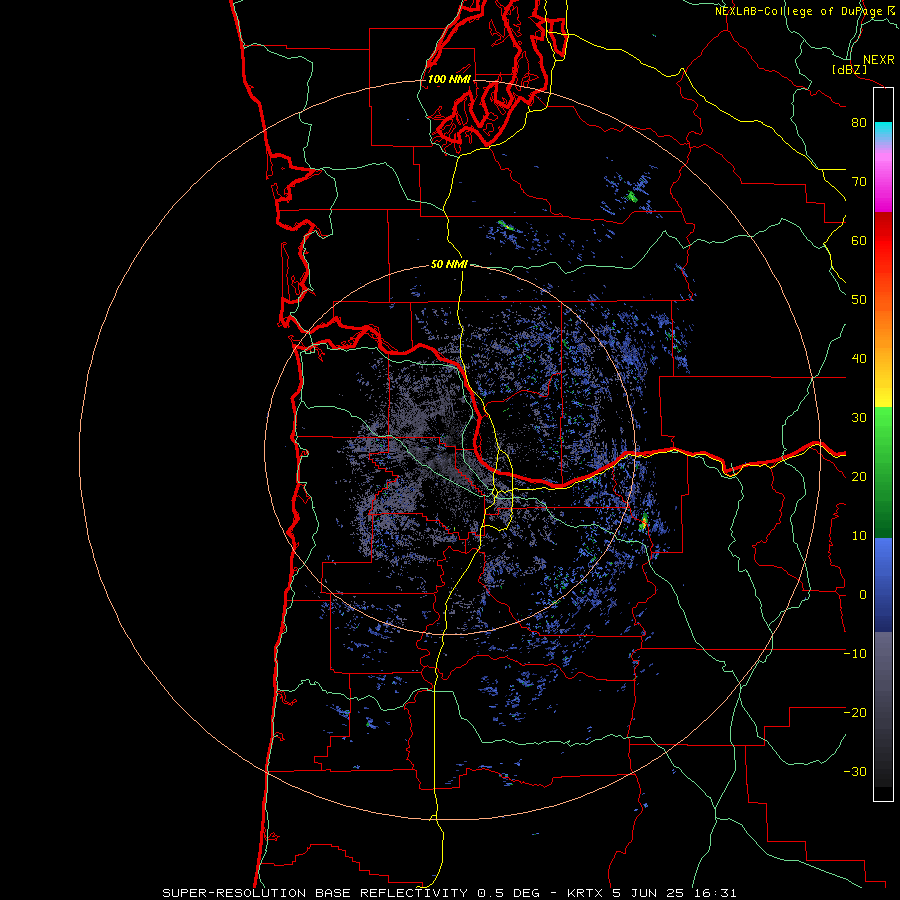Image resolution: width=900 pixels, height=900 pixels.
Task: Click the SUPER-RESOLUTION BASE REFLECTIVITY caption text
Action: pos(316,893)
